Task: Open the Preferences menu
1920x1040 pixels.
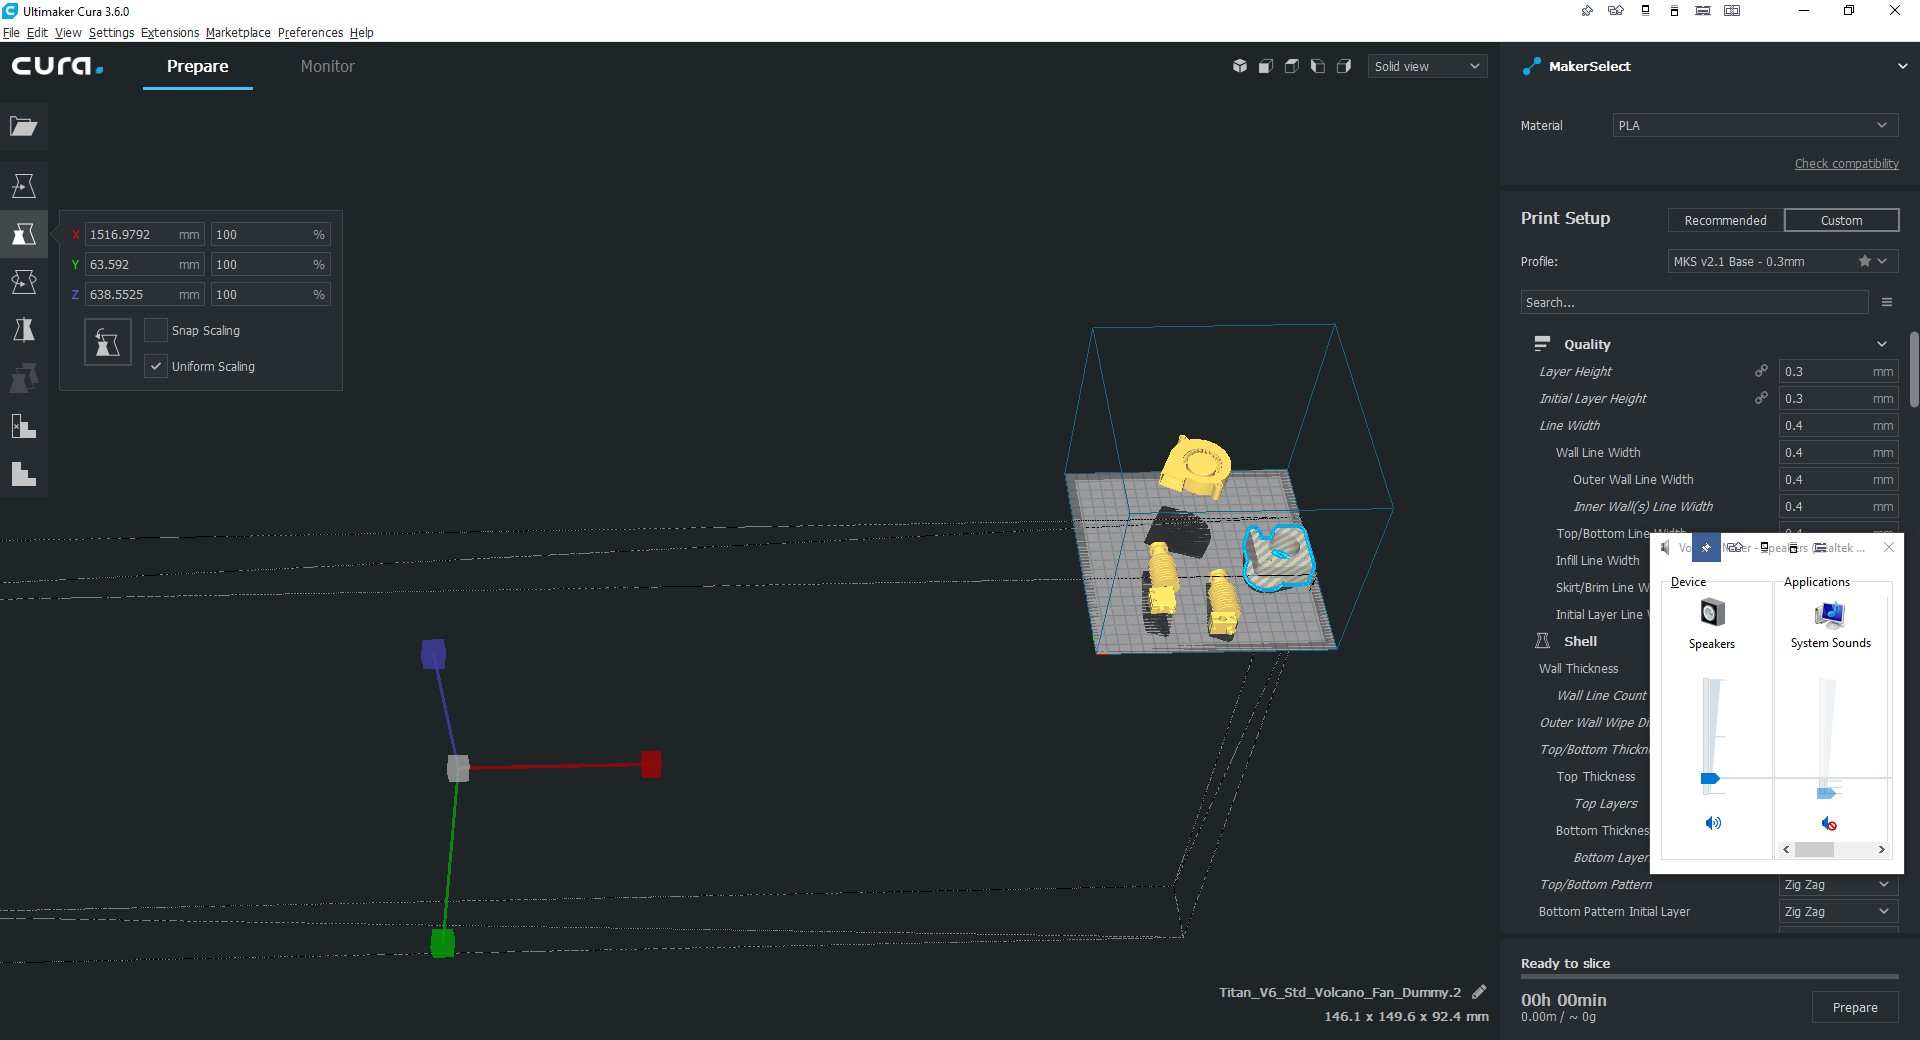Action: click(x=310, y=32)
